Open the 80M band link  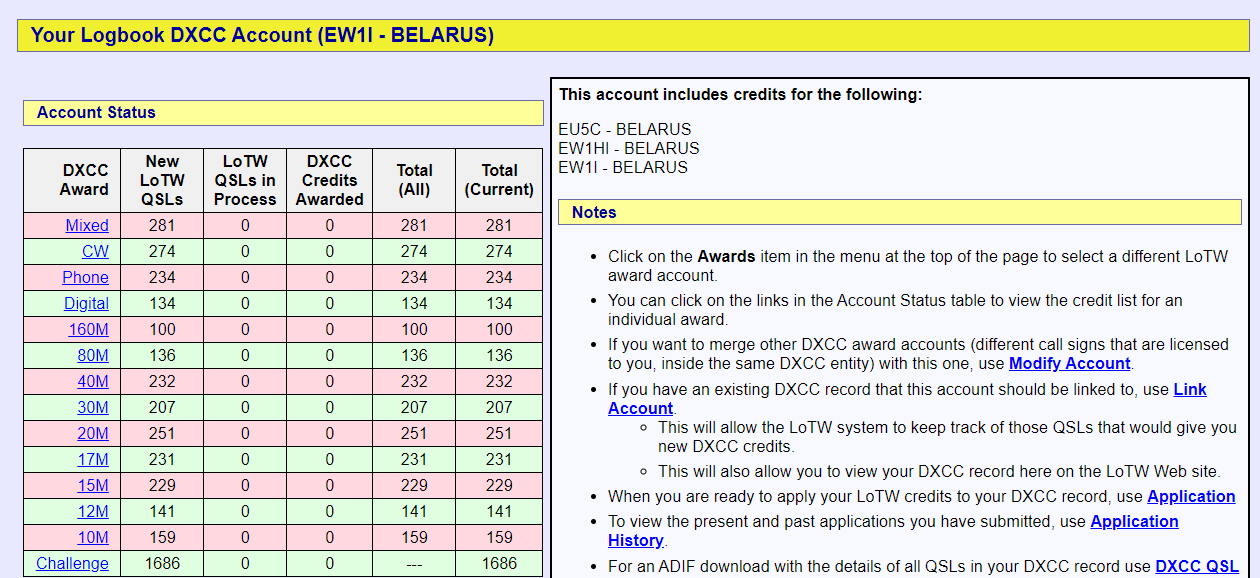pos(93,356)
